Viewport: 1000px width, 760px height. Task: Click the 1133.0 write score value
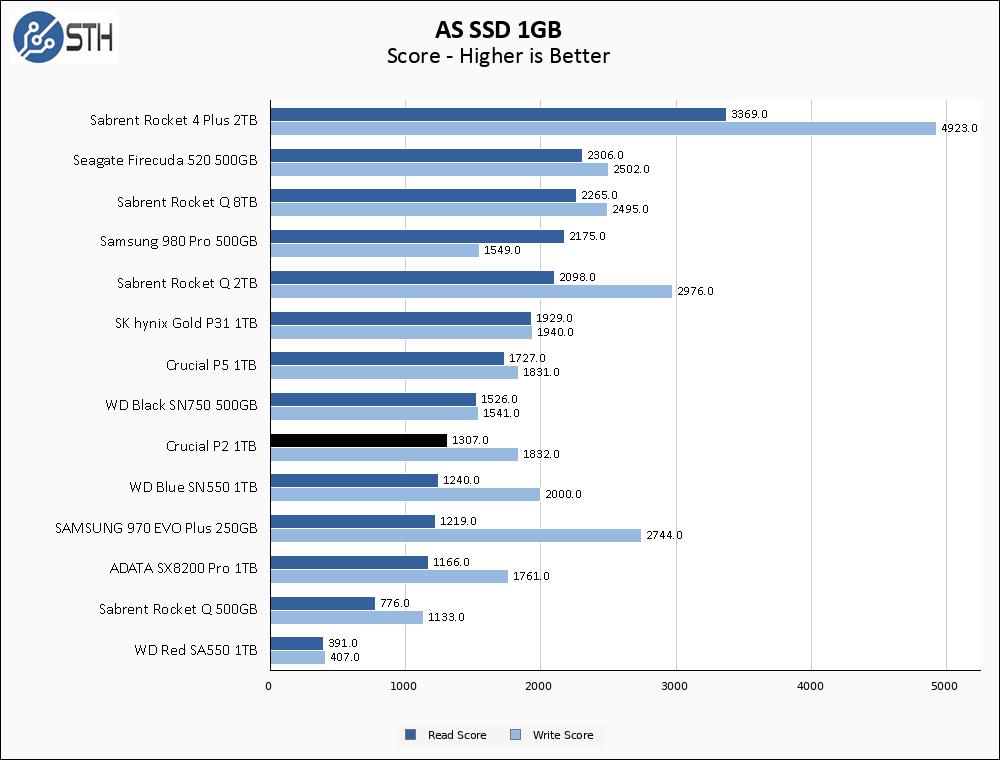pyautogui.click(x=446, y=617)
